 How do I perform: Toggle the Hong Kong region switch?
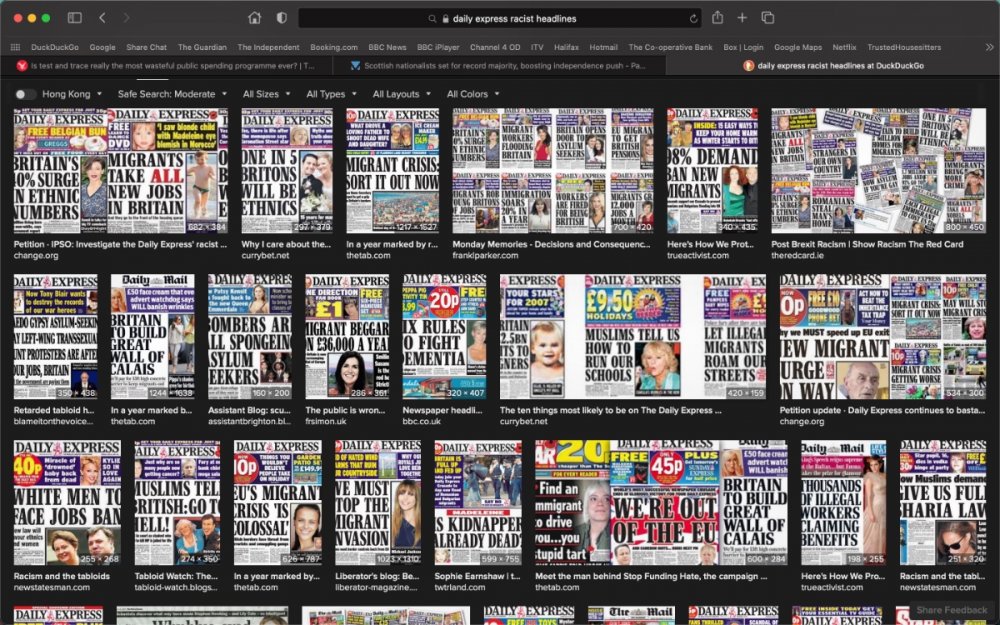point(26,94)
